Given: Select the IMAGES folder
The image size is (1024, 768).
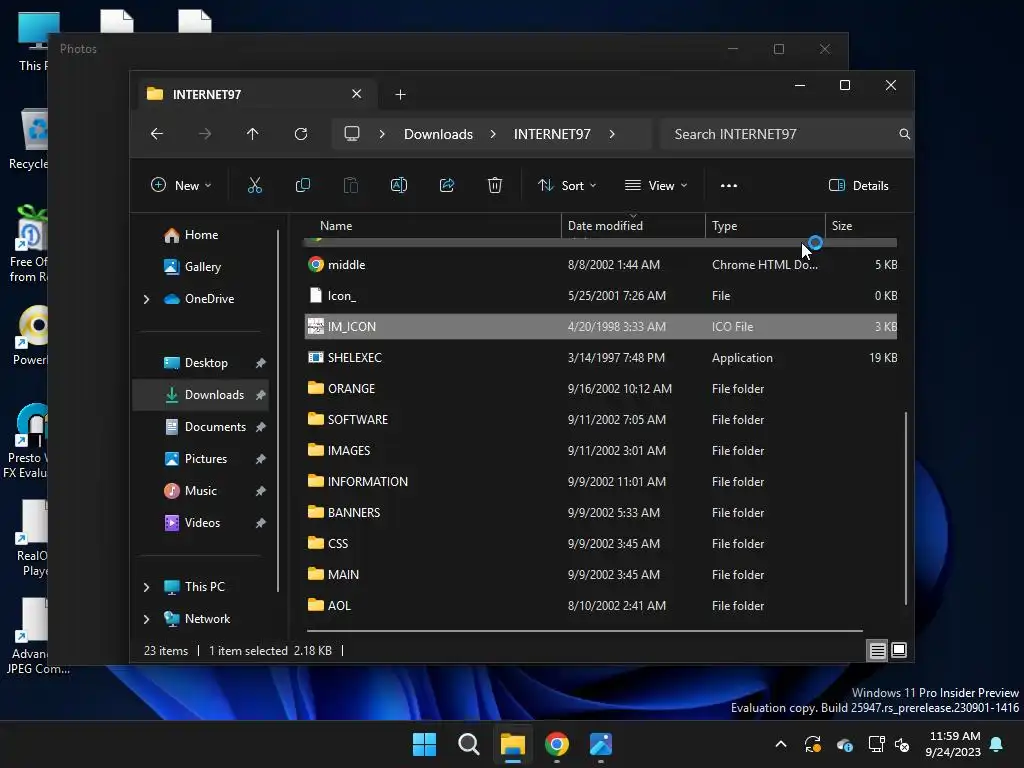Looking at the screenshot, I should coord(601,451).
